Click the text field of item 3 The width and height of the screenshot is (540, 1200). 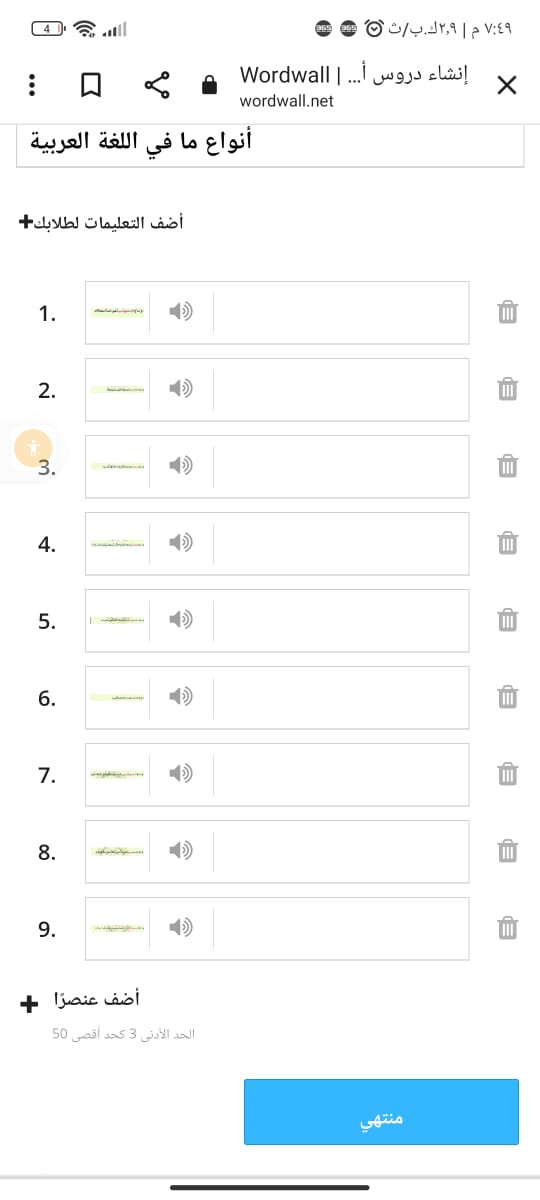coord(341,466)
